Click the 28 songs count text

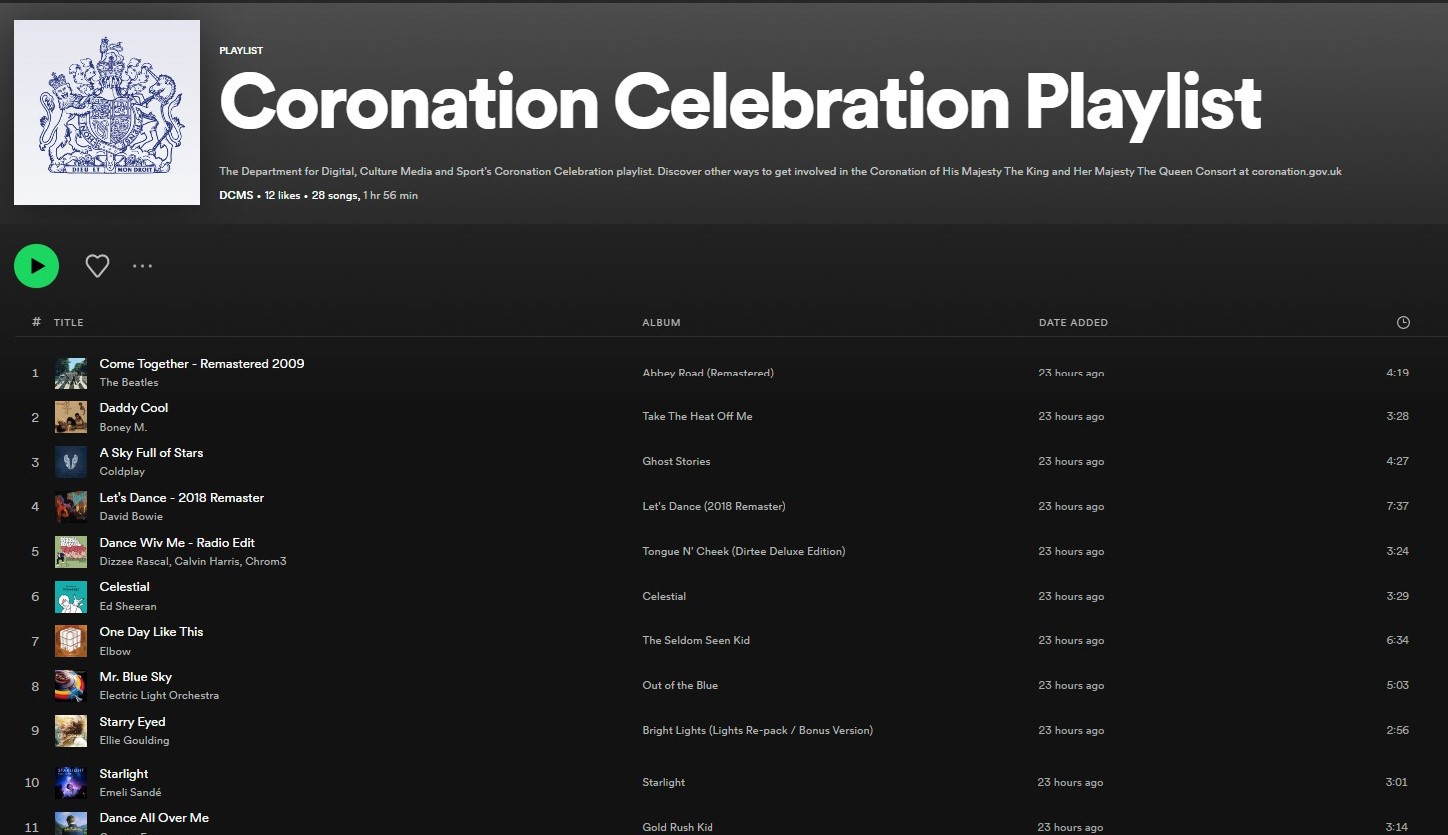point(334,196)
